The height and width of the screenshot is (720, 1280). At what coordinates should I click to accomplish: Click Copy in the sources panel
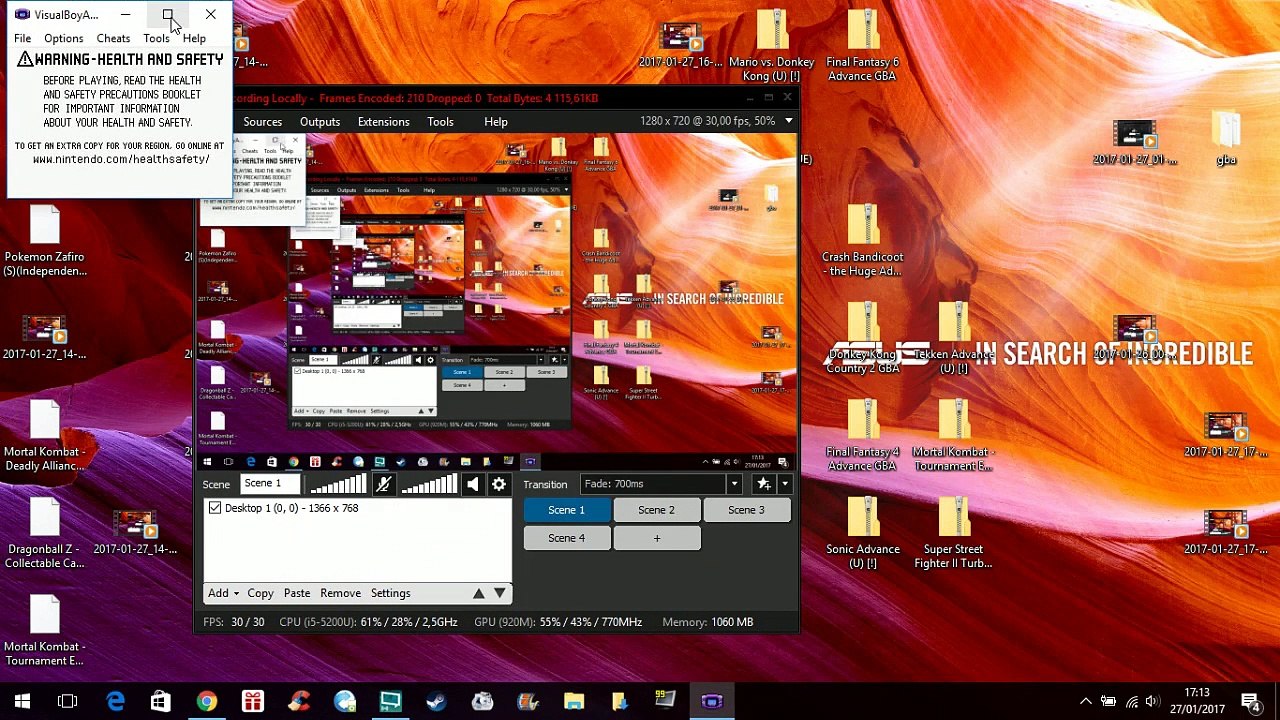coord(260,593)
